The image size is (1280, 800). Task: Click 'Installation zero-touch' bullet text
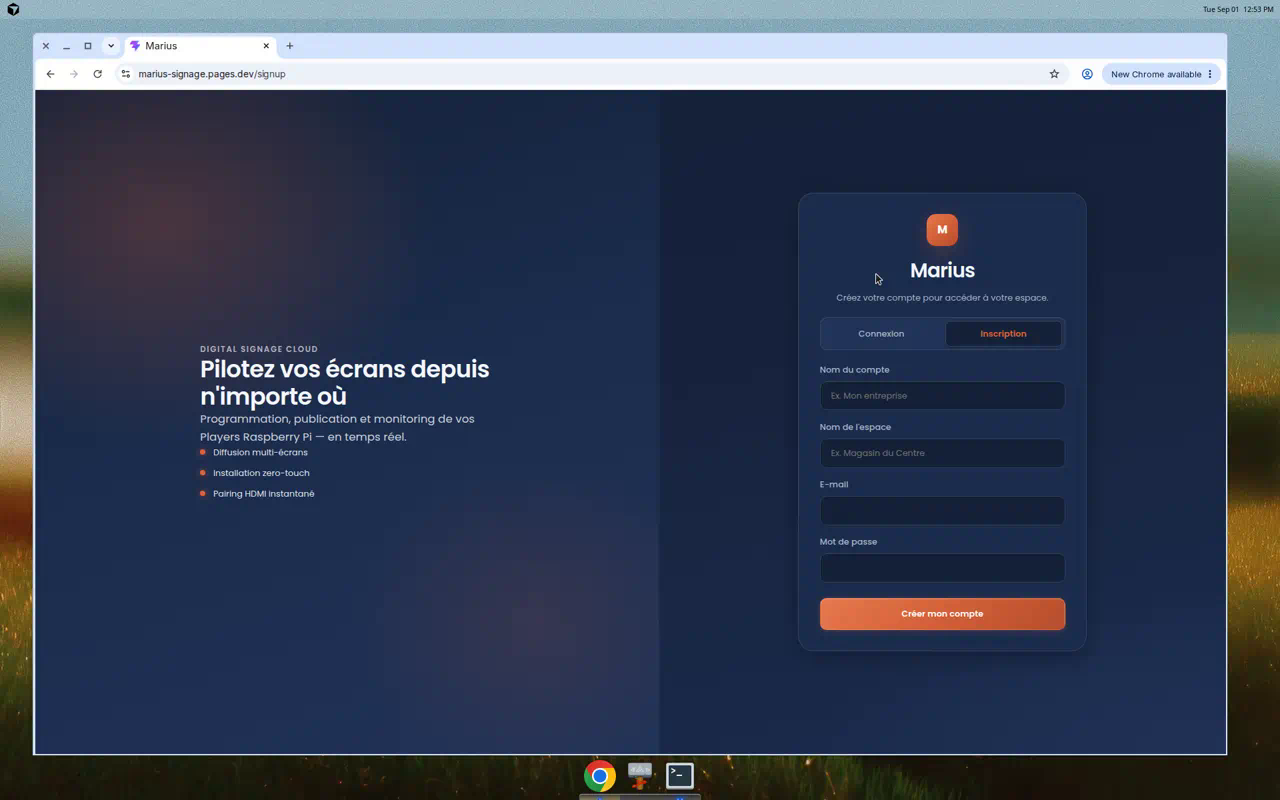261,473
